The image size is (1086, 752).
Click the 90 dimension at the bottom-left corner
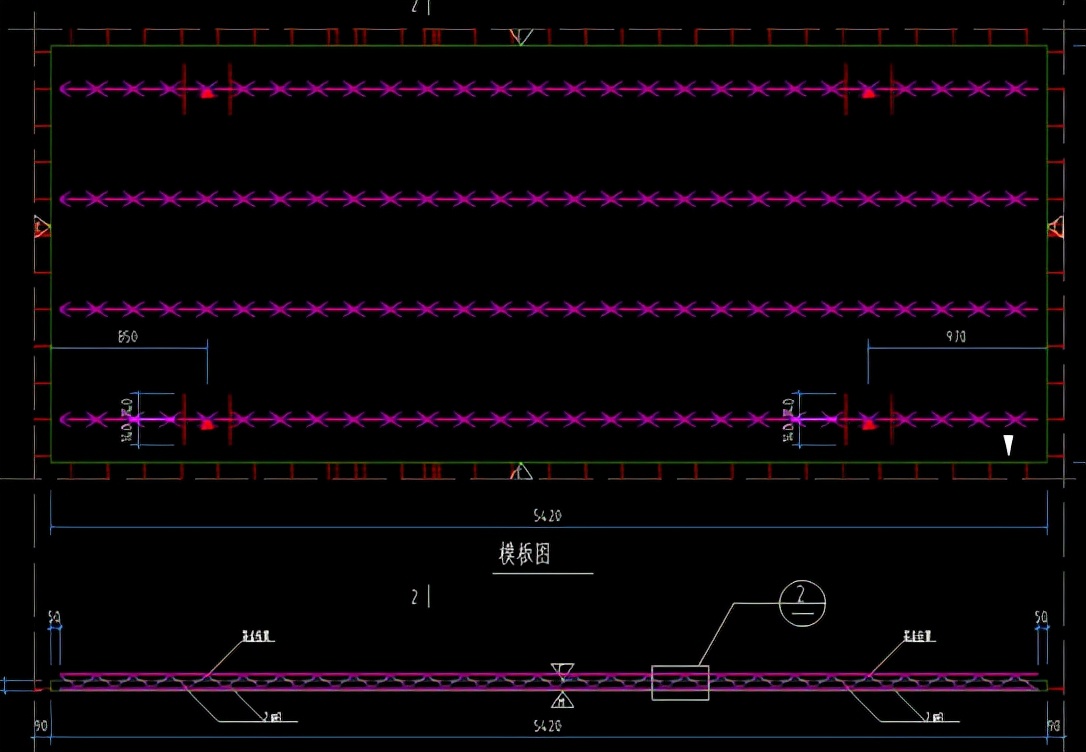[x=42, y=726]
